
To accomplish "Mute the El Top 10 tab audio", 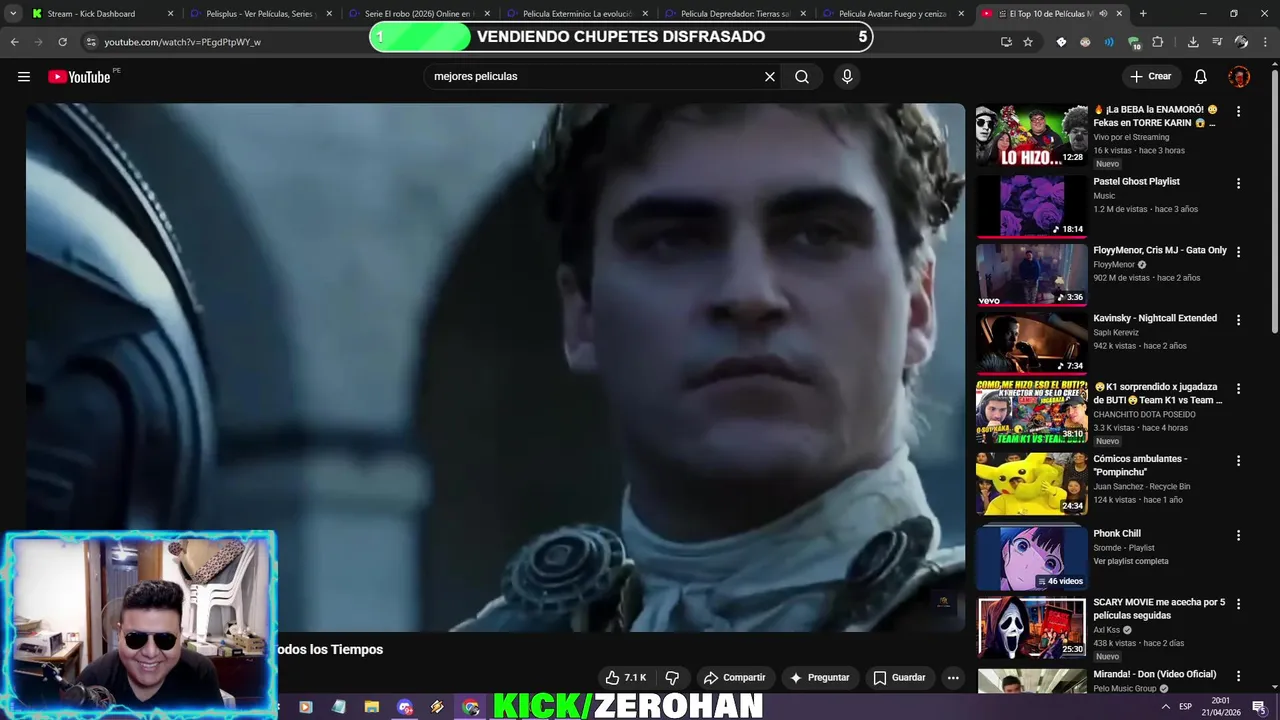I will tap(1102, 14).
